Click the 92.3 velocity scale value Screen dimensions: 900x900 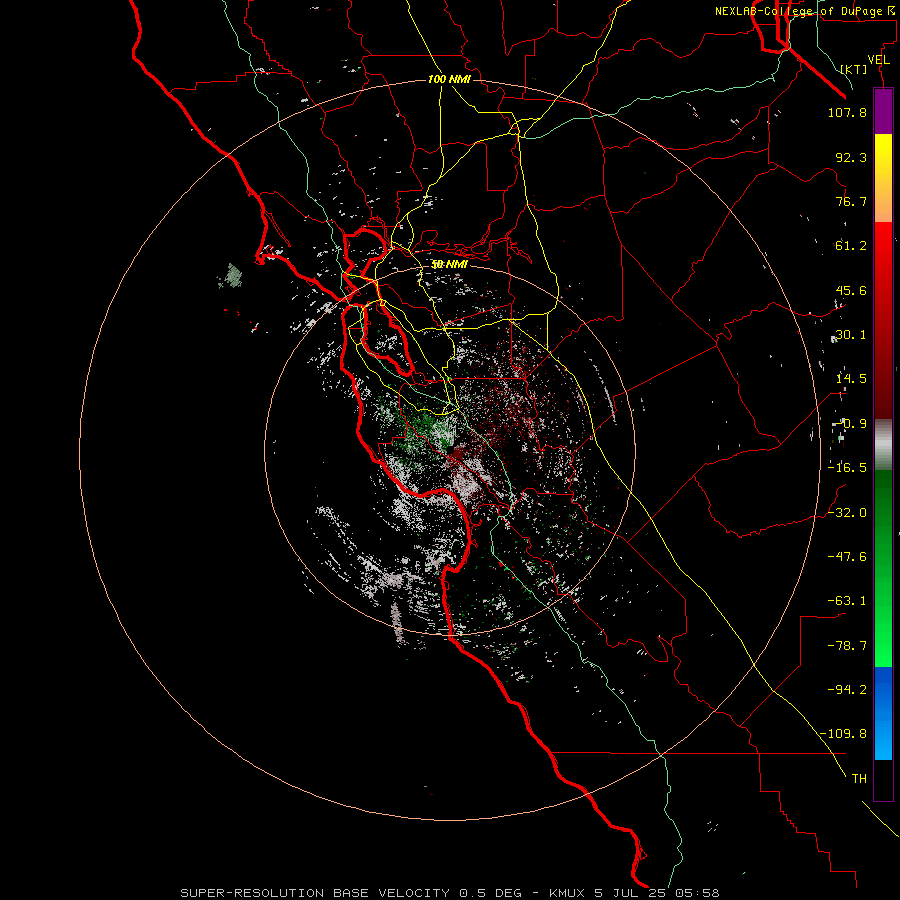click(851, 157)
